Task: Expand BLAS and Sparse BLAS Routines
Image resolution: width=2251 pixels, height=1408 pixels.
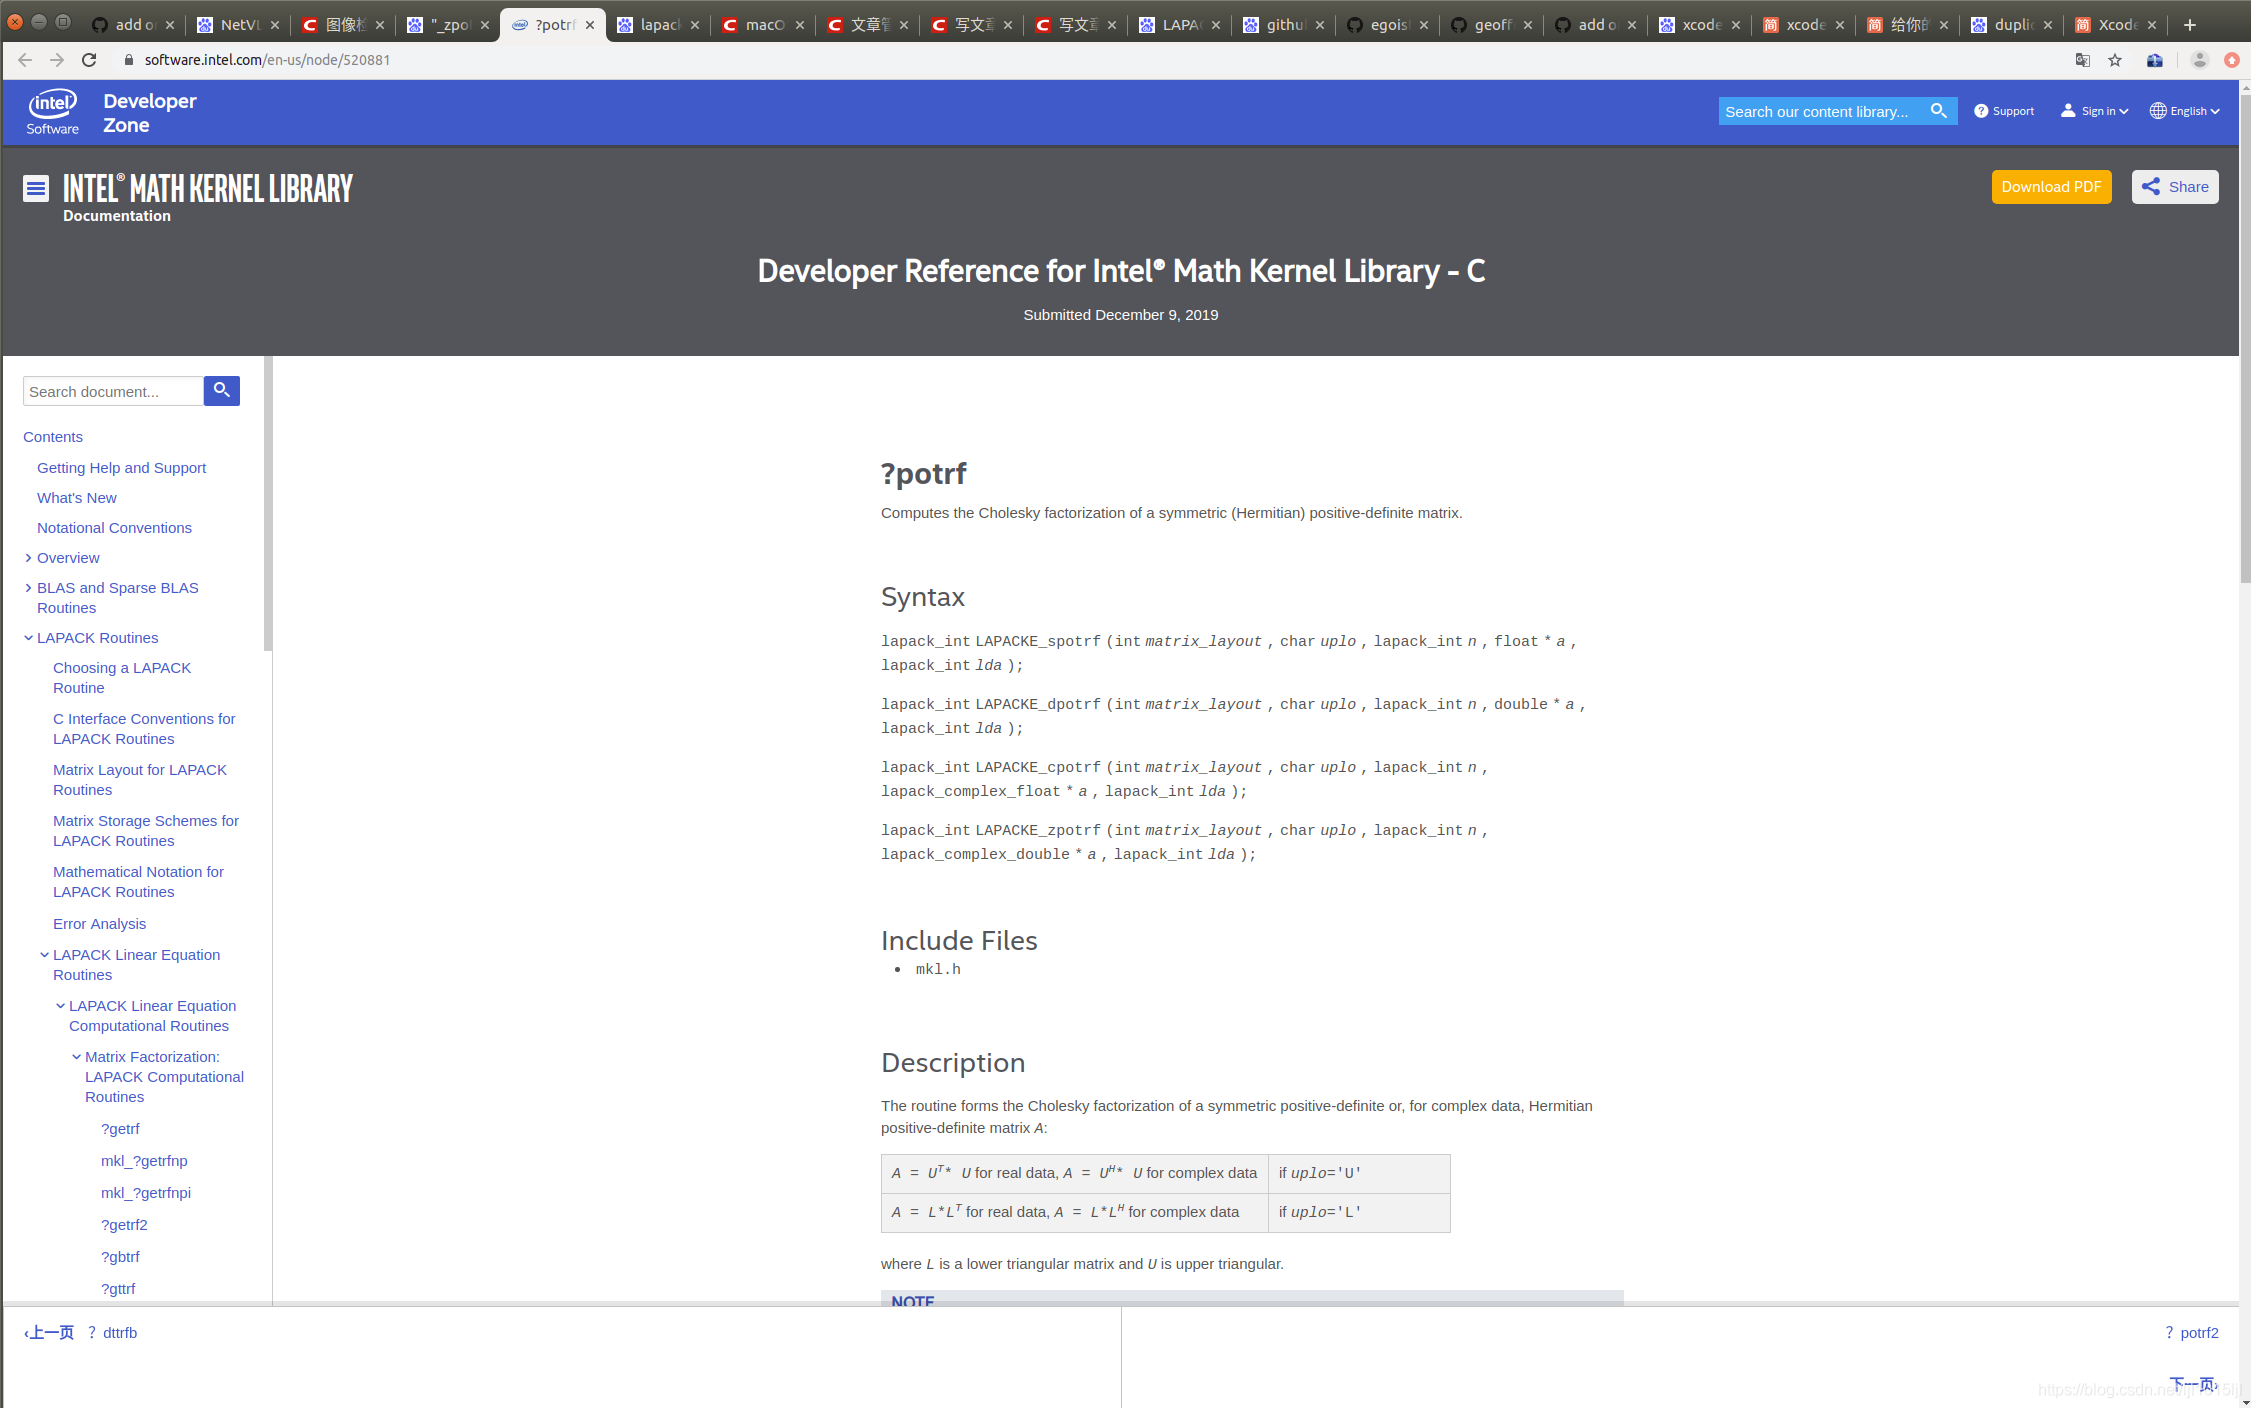Action: click(28, 588)
